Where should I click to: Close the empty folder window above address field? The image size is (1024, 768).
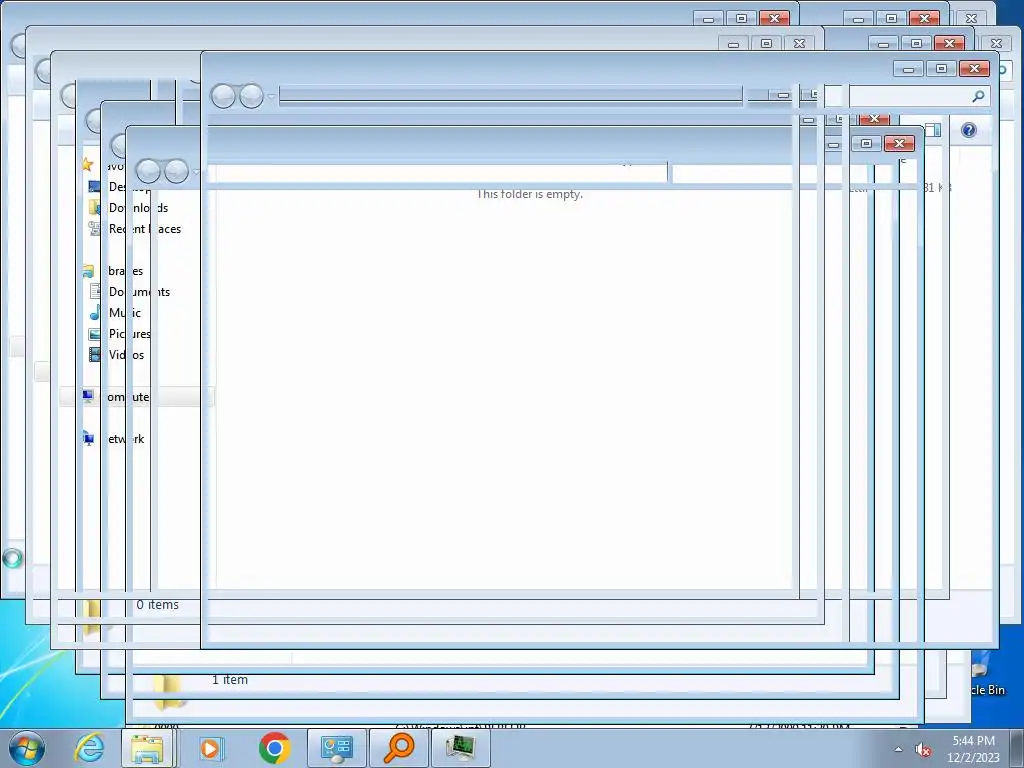click(x=899, y=144)
